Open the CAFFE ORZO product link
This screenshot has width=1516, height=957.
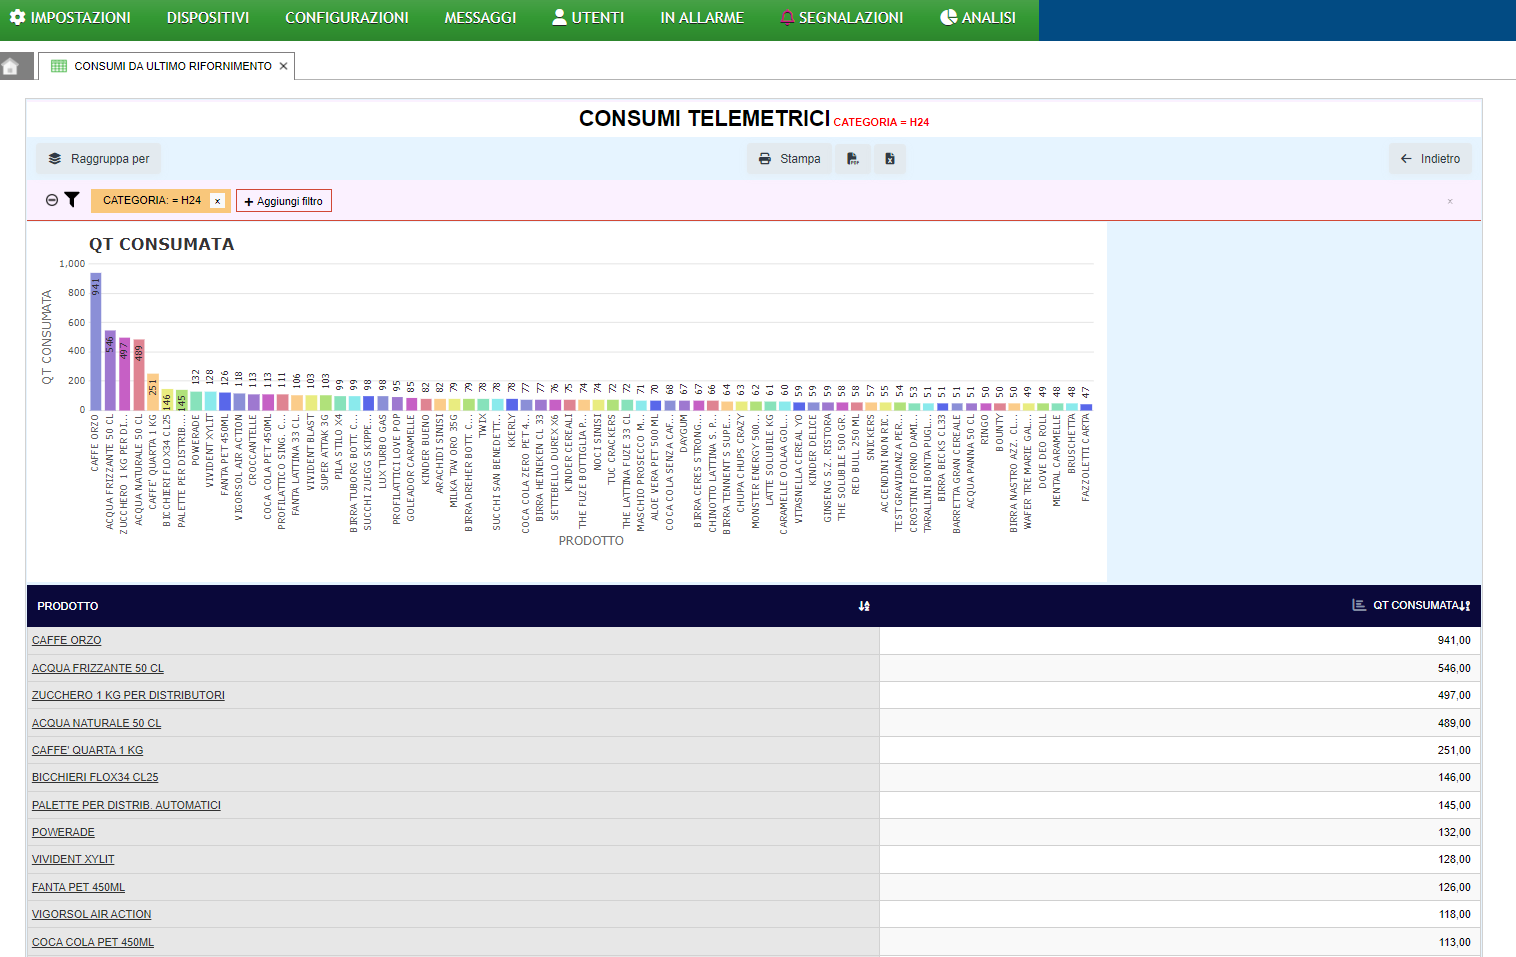coord(66,640)
